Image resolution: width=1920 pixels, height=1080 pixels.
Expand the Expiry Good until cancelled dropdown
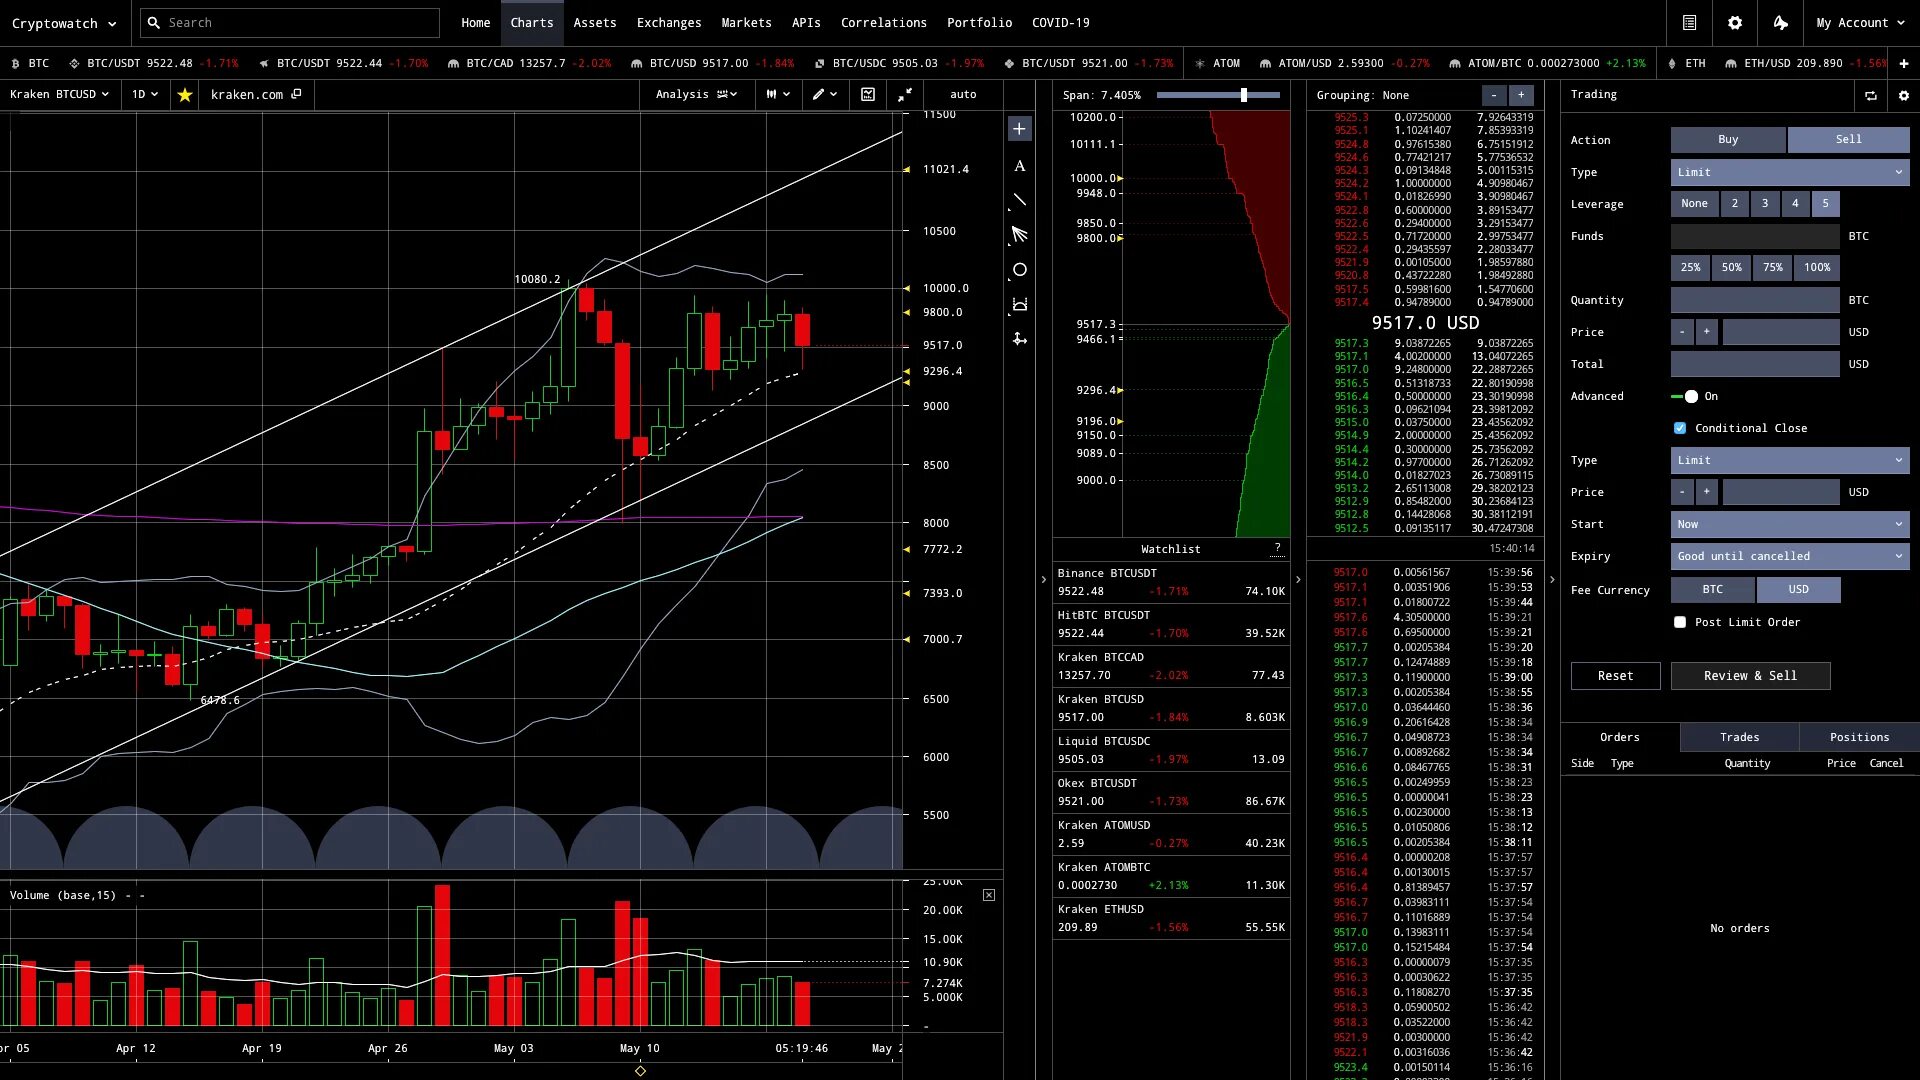[1789, 557]
